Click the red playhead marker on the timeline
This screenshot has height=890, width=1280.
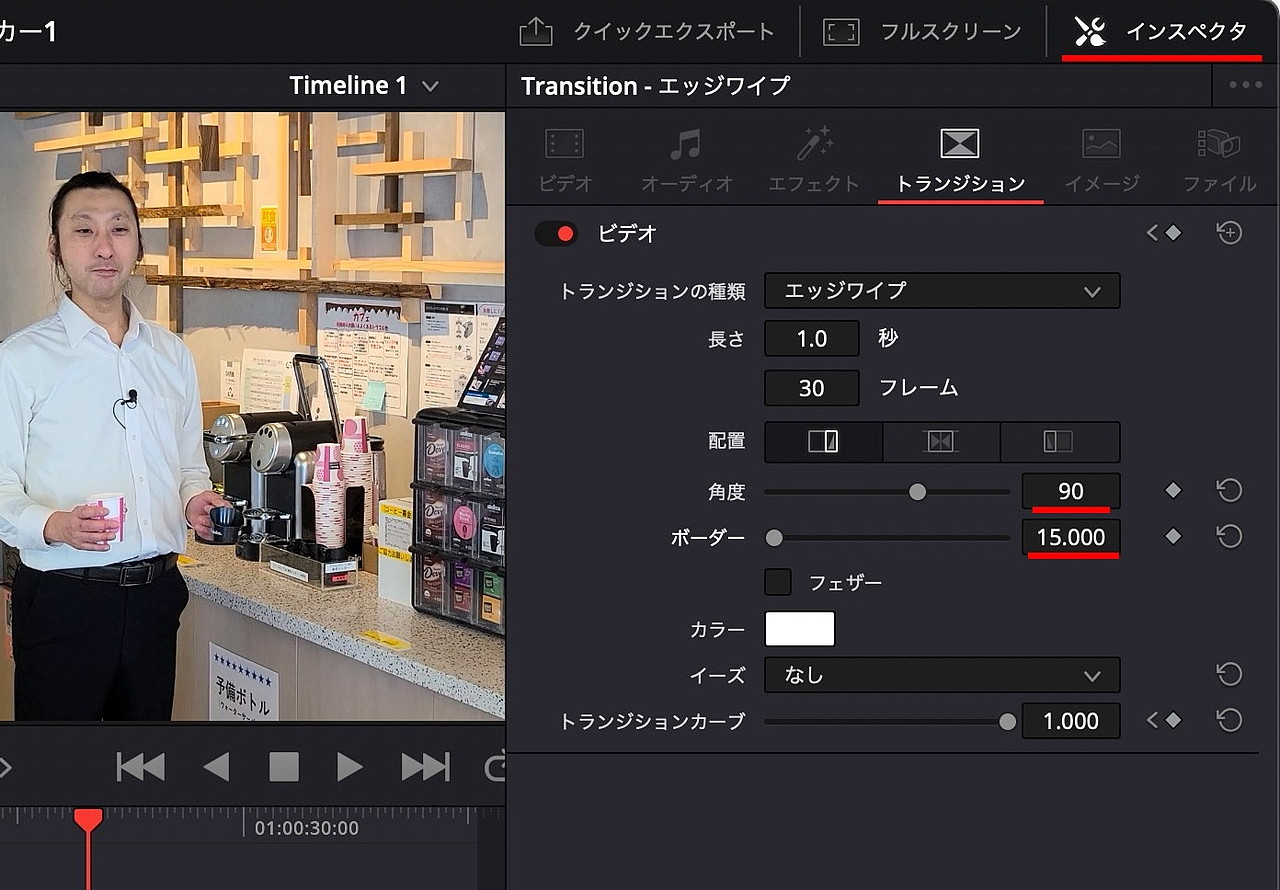[87, 820]
